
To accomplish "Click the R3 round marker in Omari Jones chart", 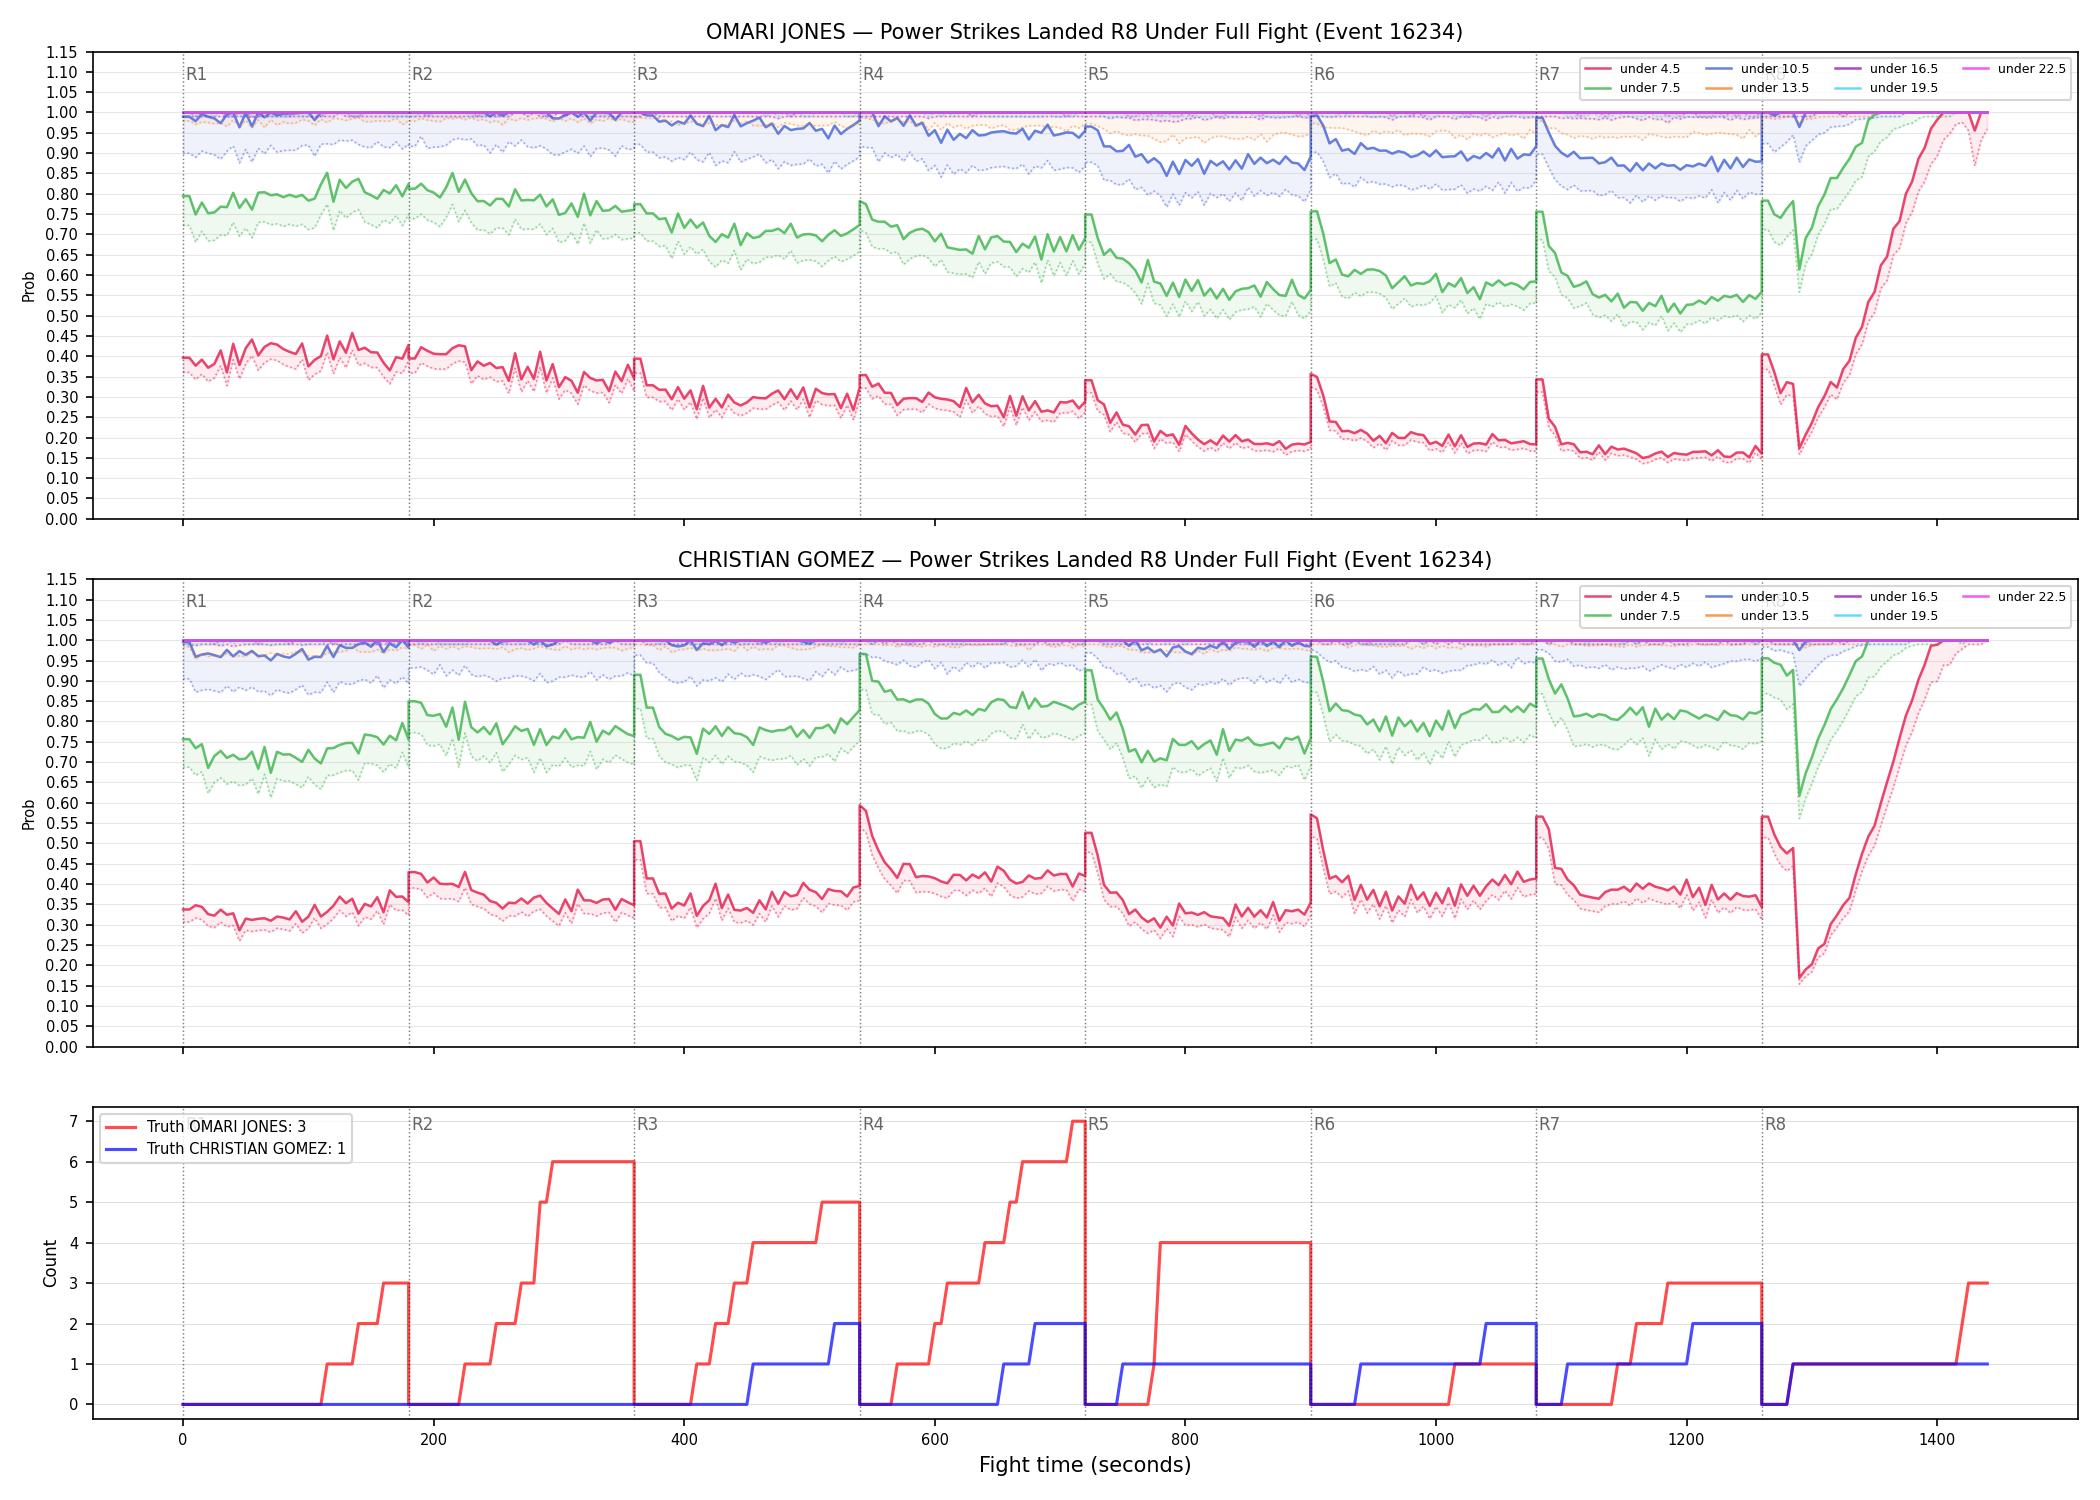I will click(647, 74).
